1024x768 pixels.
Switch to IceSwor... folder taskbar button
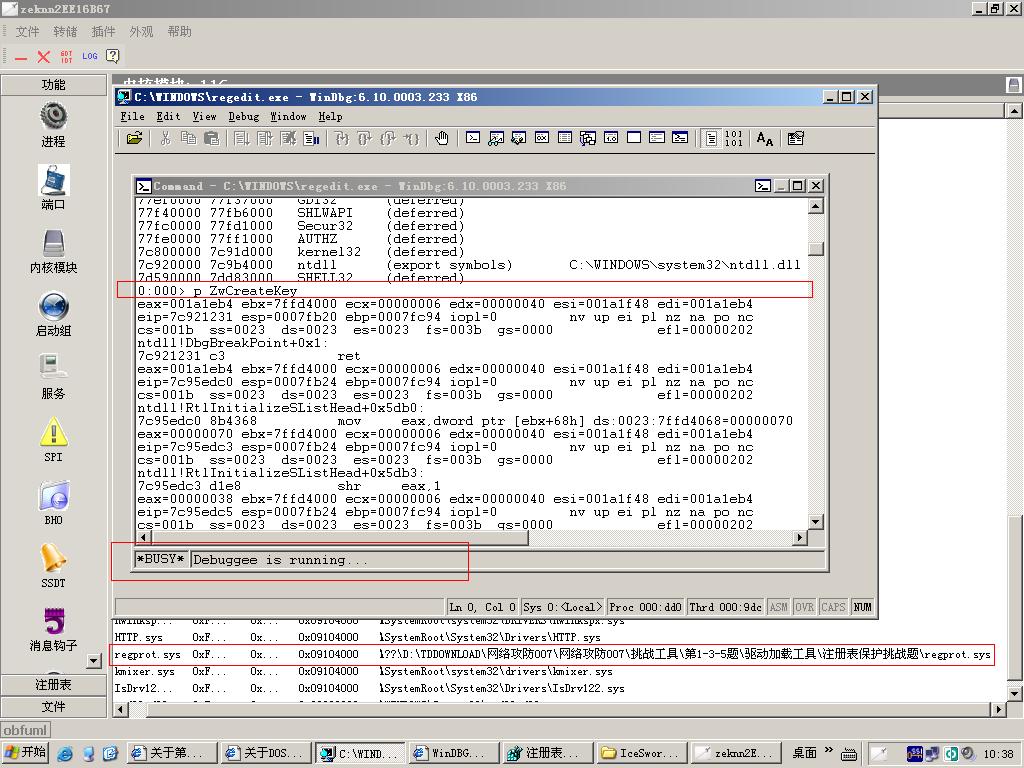click(x=642, y=753)
